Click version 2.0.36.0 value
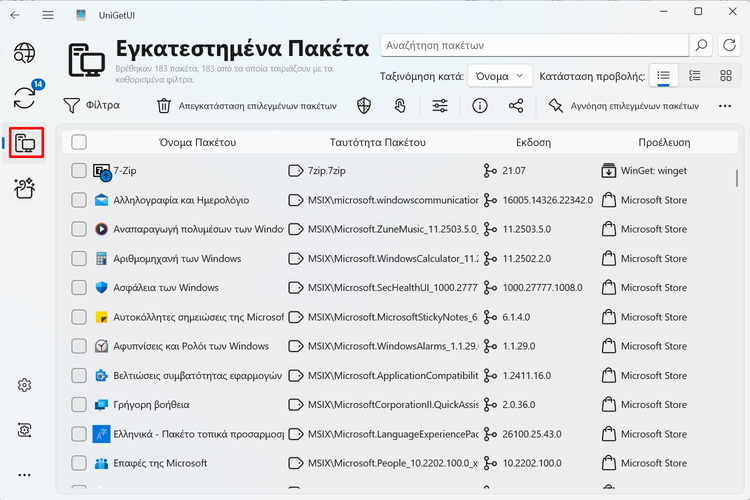 (518, 405)
